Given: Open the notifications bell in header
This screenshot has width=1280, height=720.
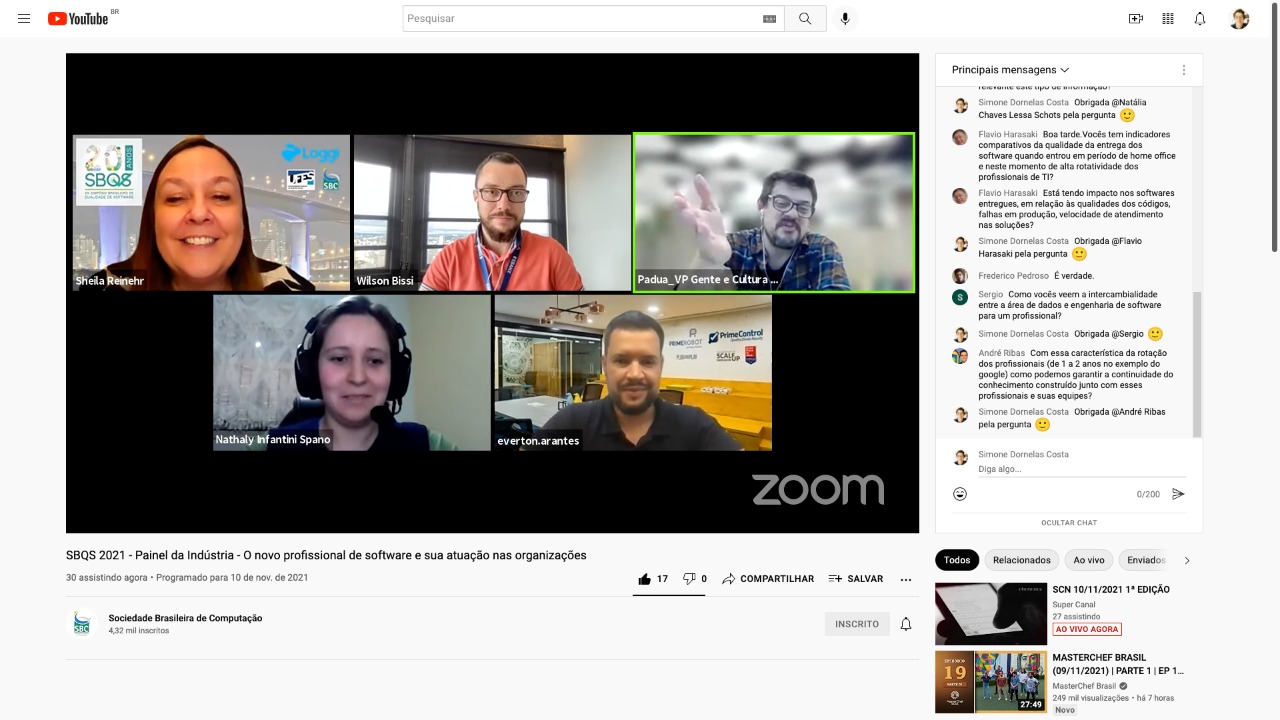Looking at the screenshot, I should [1200, 19].
